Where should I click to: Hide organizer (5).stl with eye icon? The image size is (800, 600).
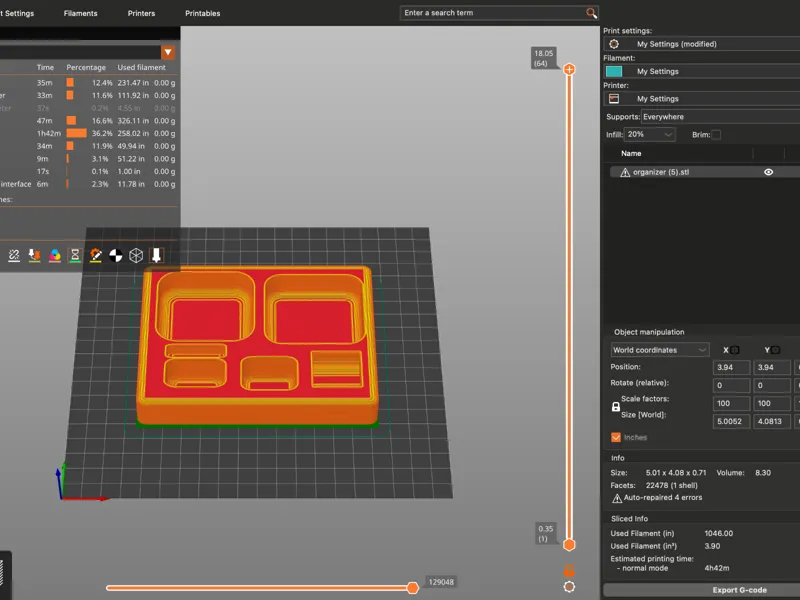tap(768, 172)
